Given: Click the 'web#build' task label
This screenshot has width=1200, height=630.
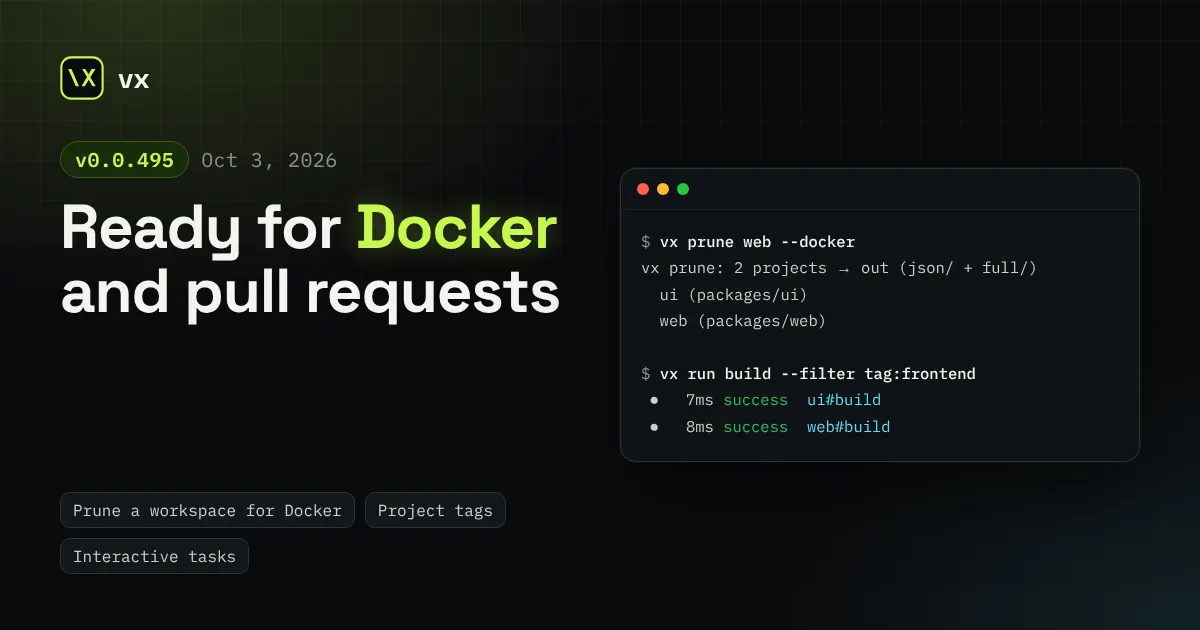Looking at the screenshot, I should click(848, 427).
